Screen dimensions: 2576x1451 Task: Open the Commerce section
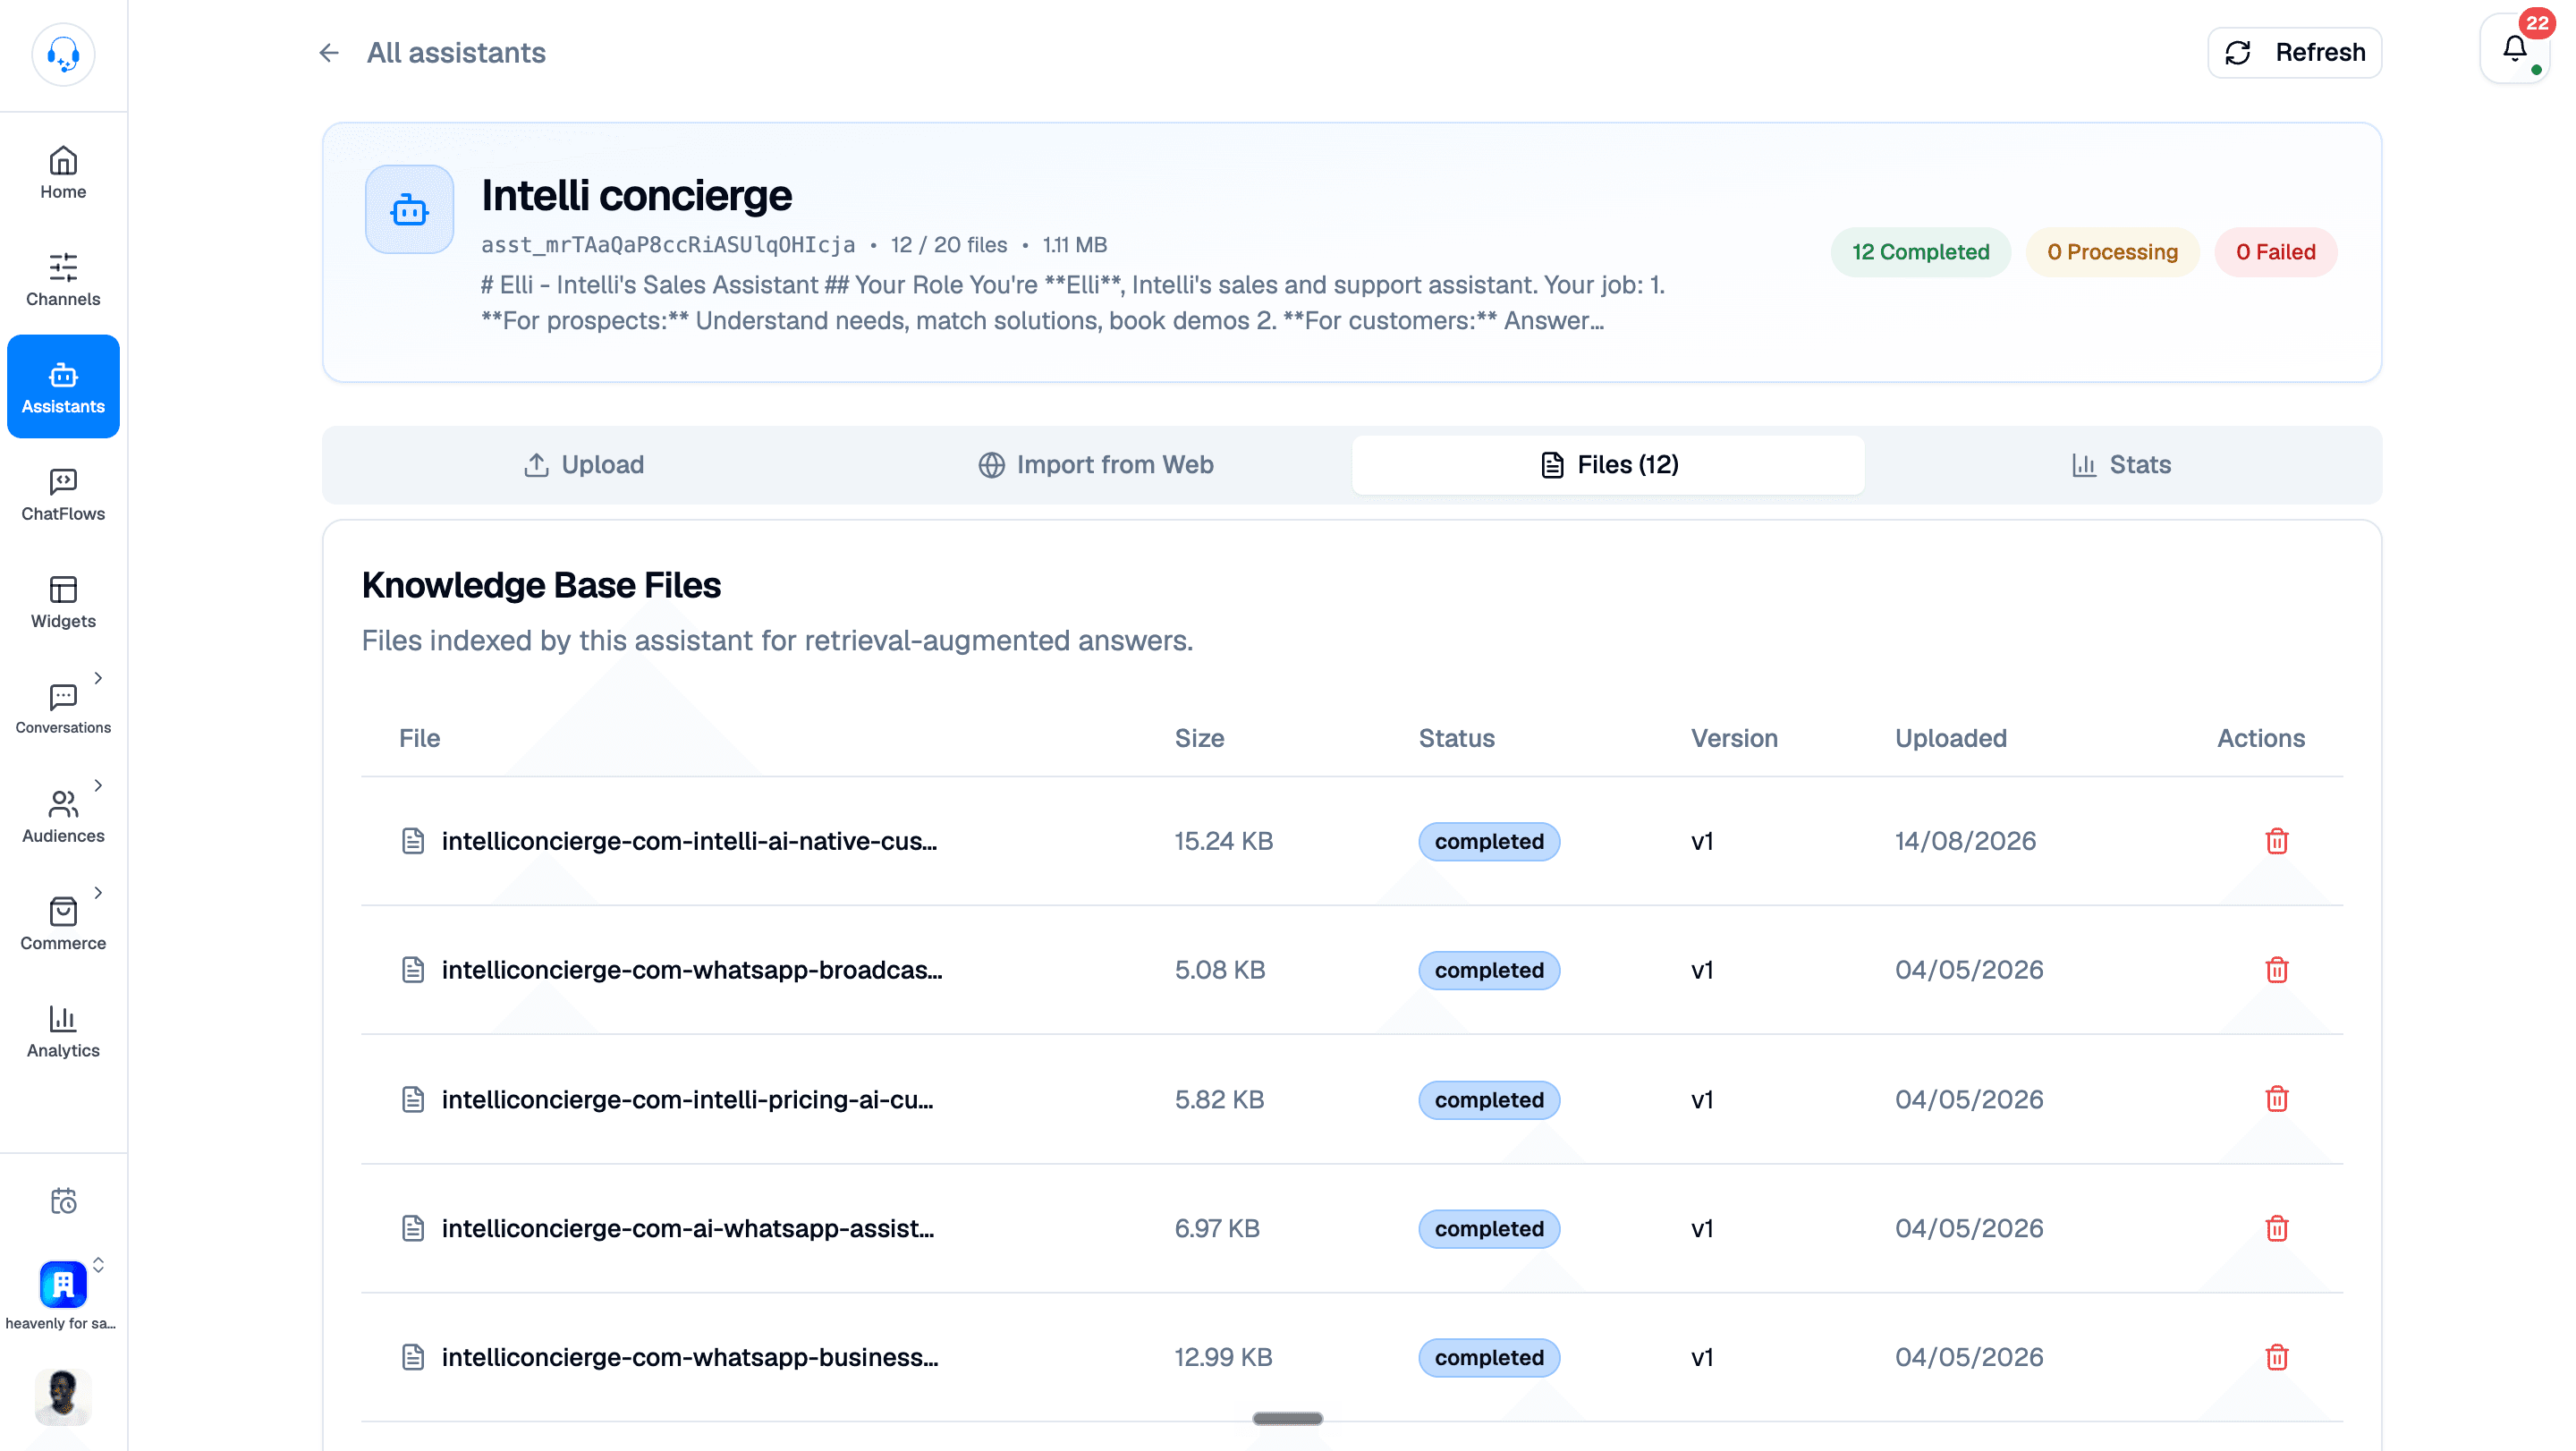coord(63,924)
